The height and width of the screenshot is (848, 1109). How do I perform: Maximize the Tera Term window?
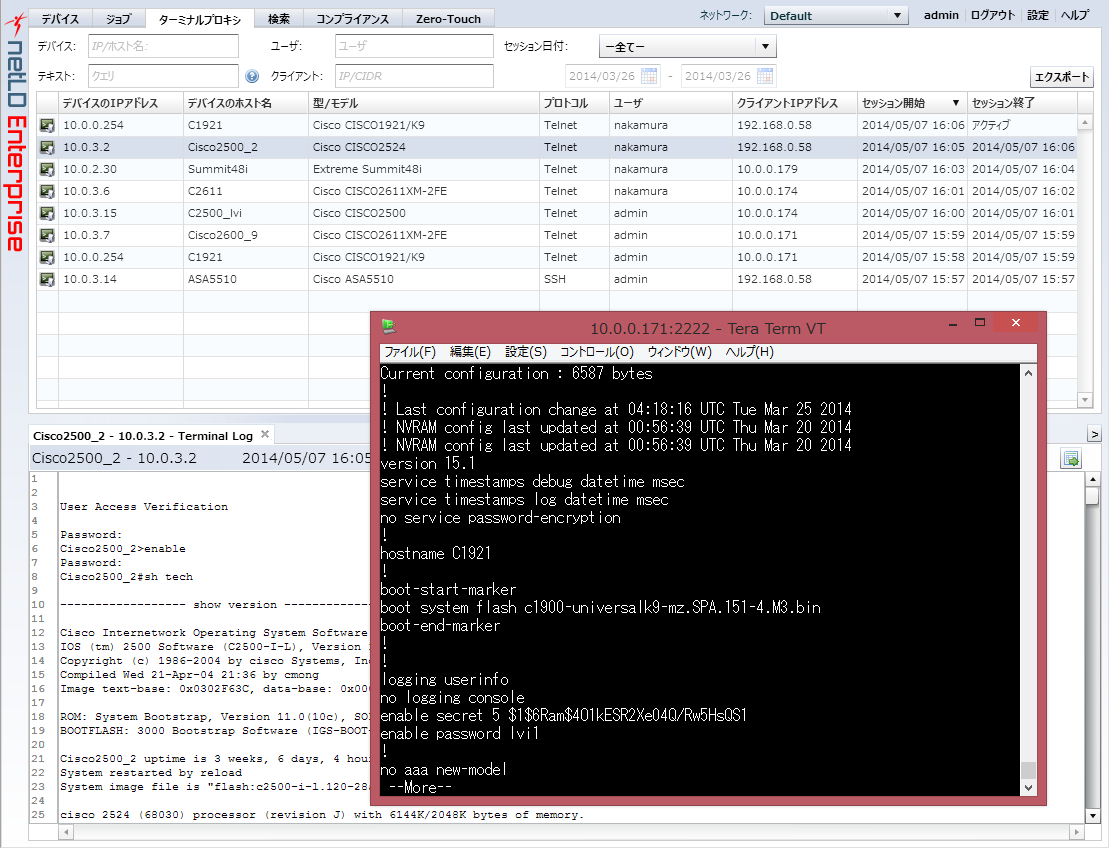pos(980,323)
